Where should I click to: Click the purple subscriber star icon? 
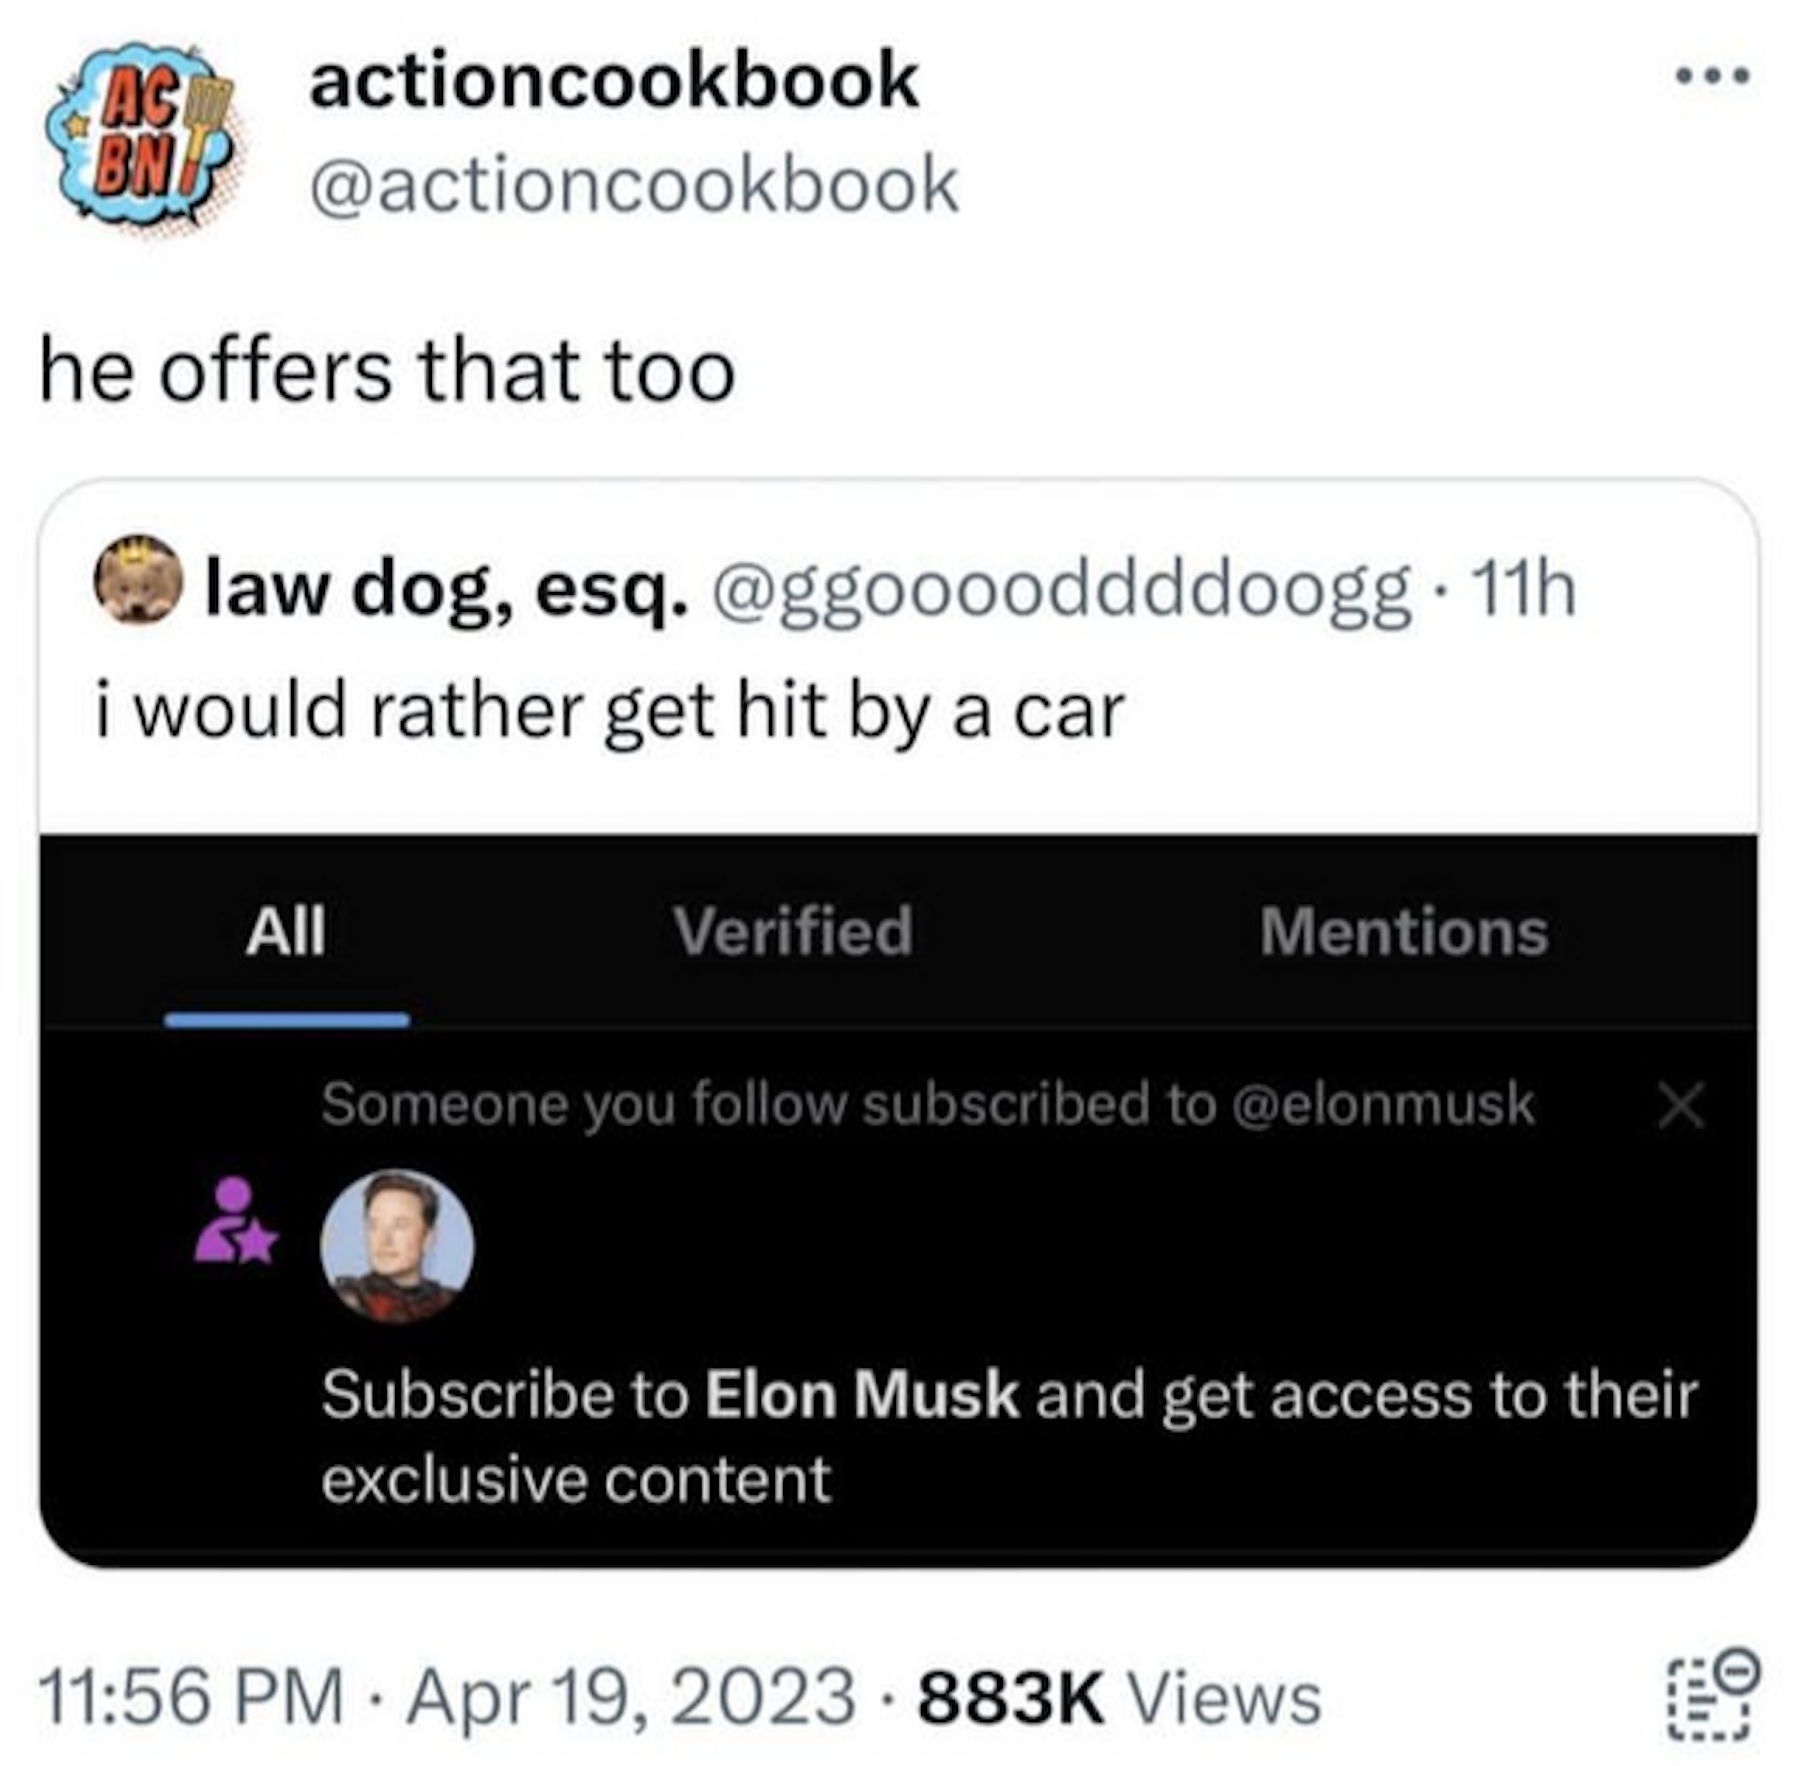coord(236,1221)
